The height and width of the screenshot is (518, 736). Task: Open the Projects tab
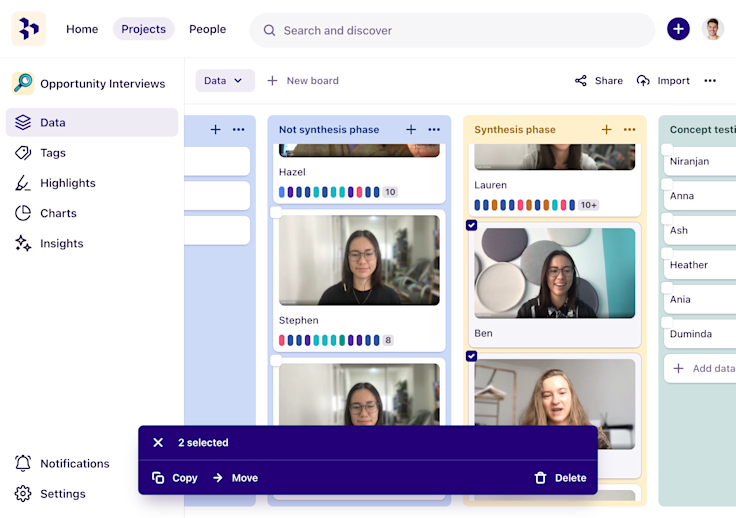144,29
